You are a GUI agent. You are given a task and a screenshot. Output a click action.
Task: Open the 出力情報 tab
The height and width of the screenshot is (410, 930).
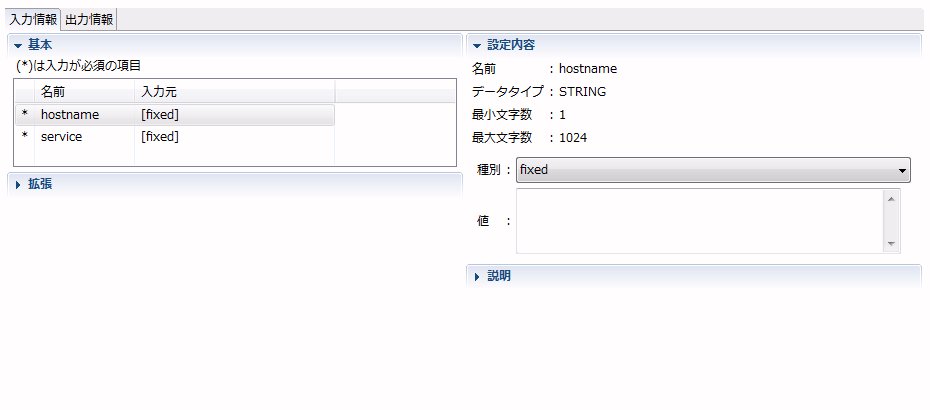point(89,18)
